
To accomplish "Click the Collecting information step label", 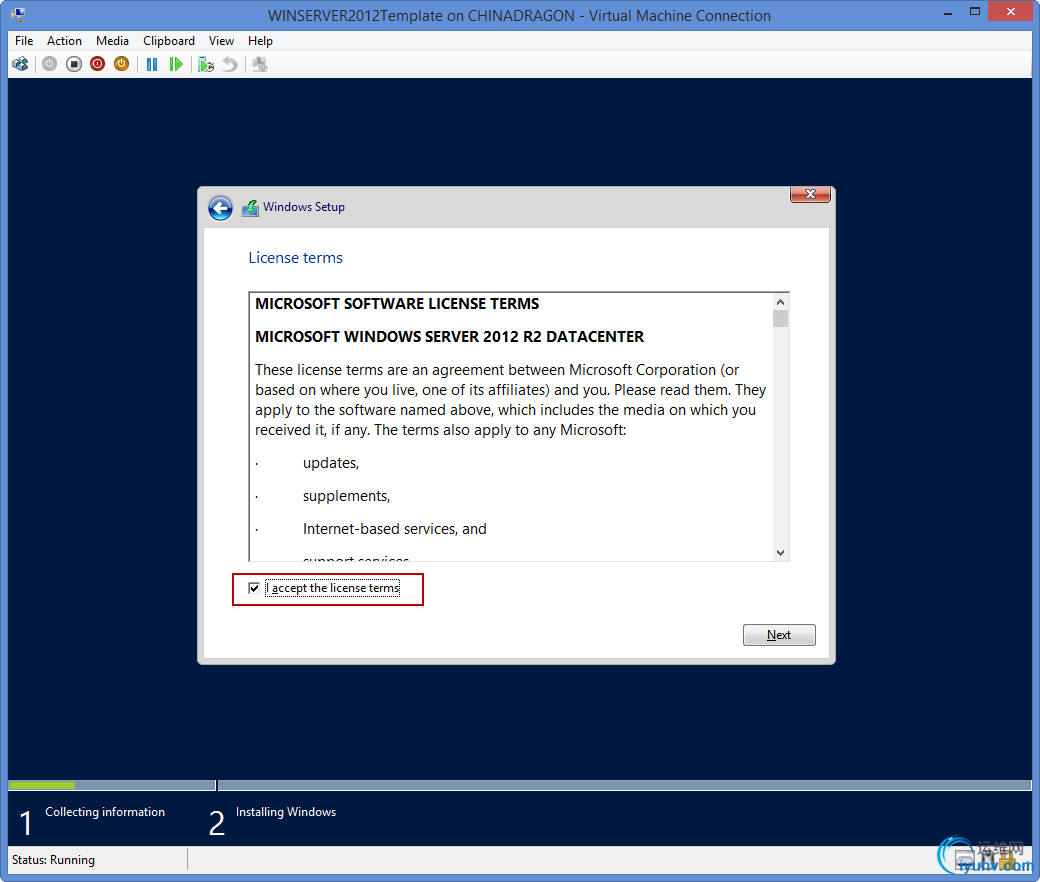I will [105, 812].
